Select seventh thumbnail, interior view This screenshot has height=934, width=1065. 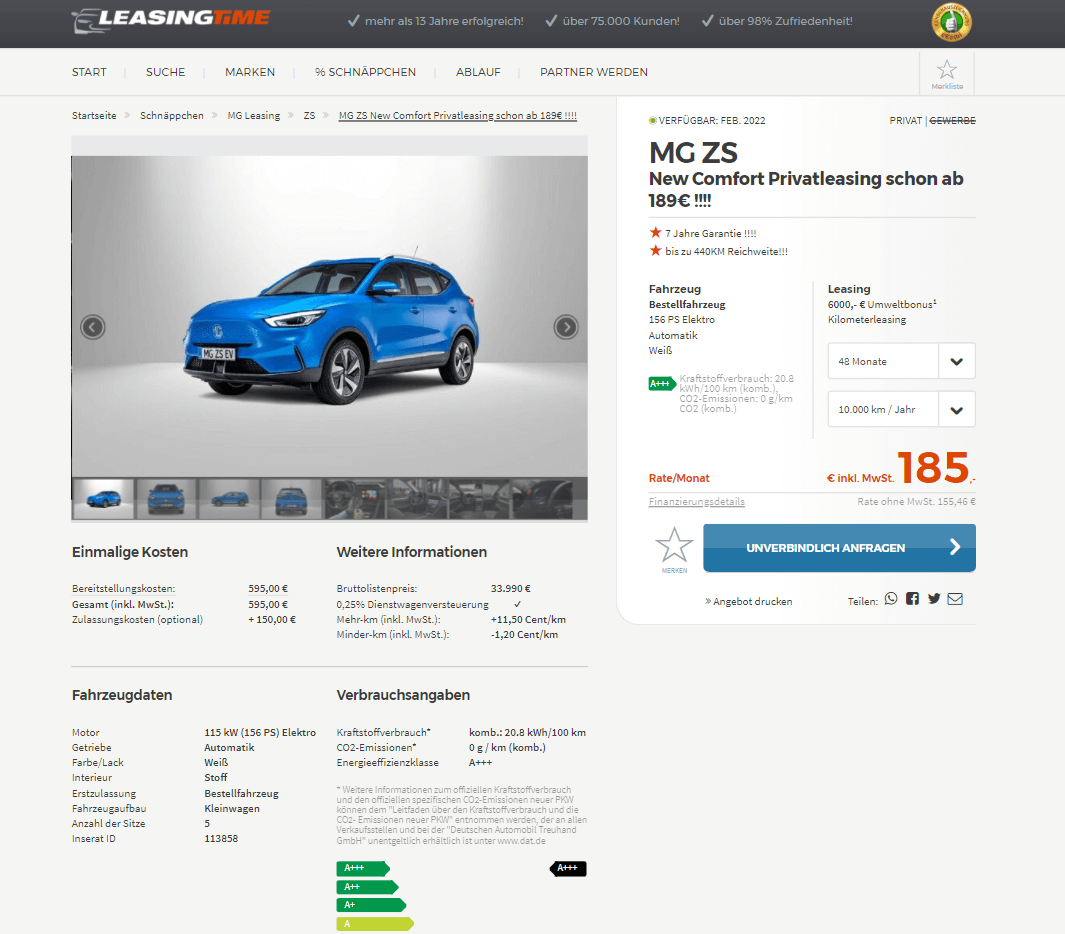(x=480, y=499)
